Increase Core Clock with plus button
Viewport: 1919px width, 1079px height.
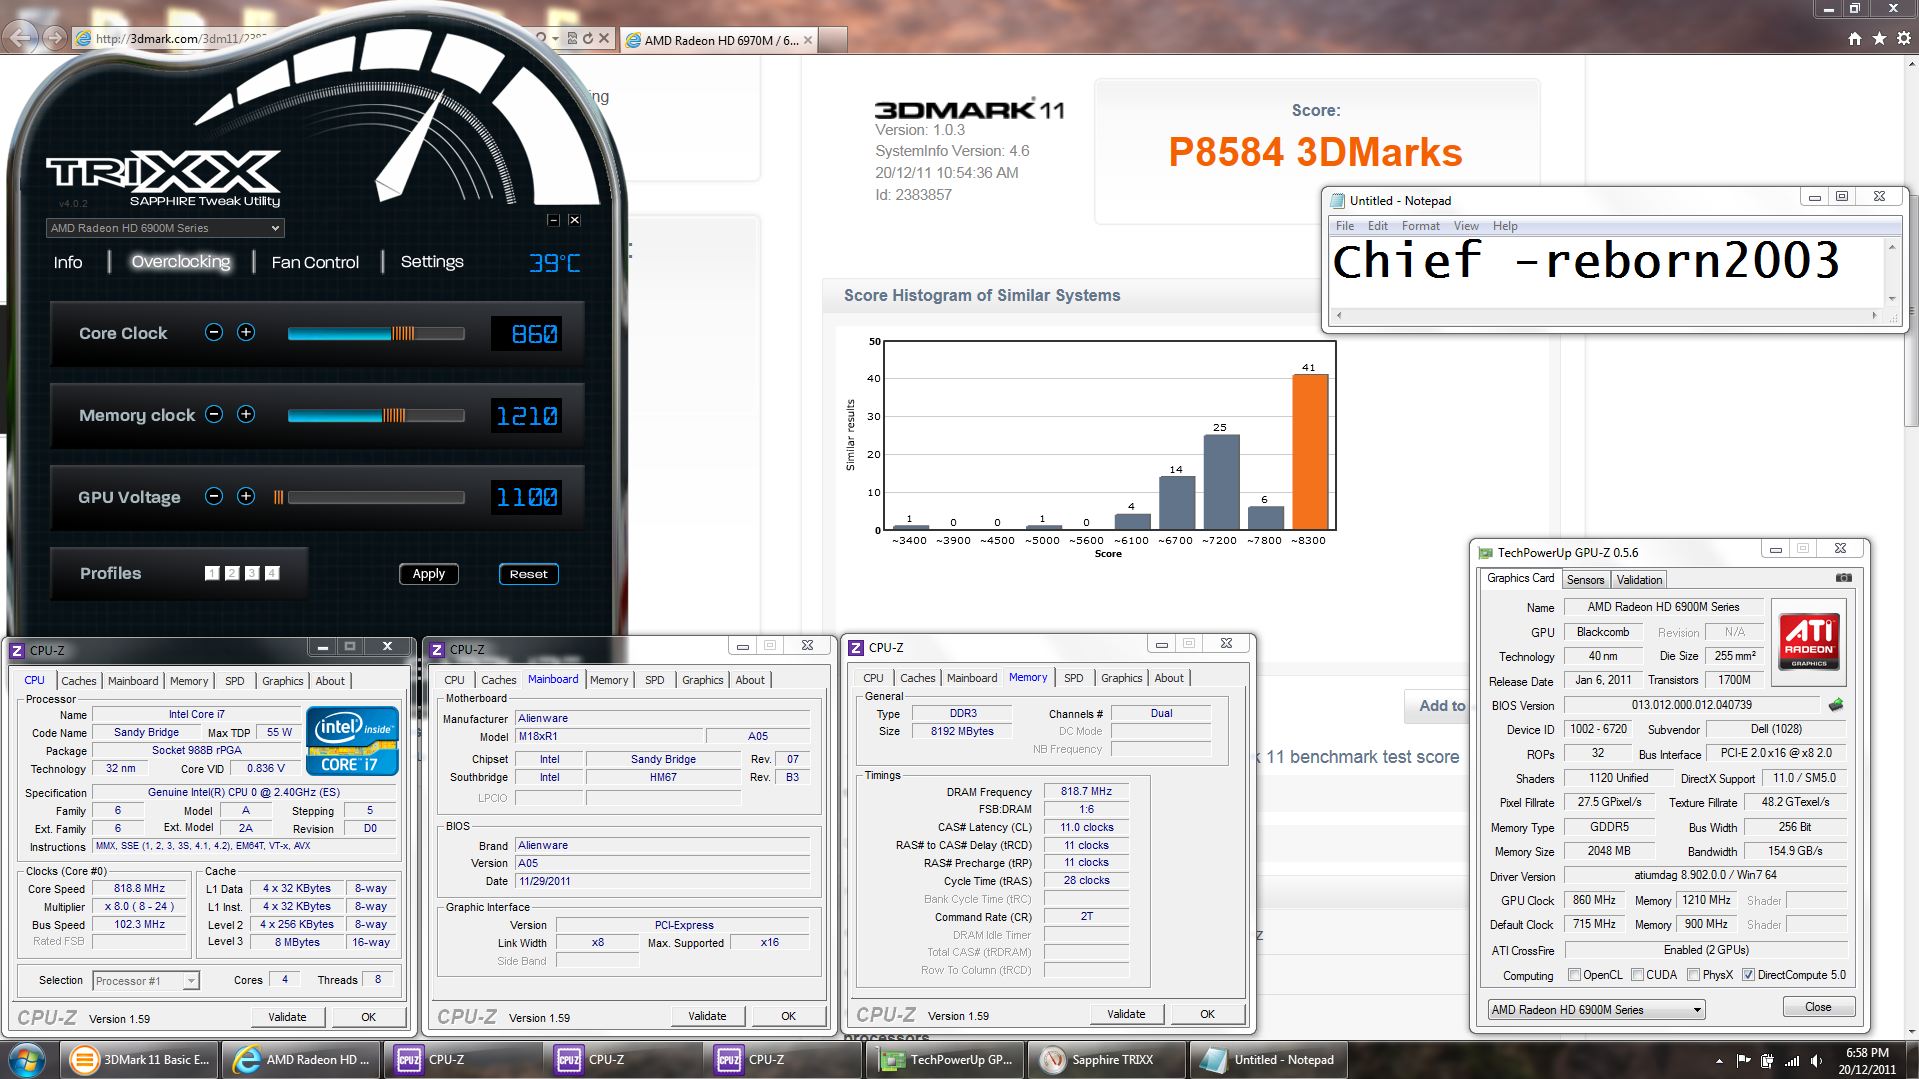click(246, 332)
